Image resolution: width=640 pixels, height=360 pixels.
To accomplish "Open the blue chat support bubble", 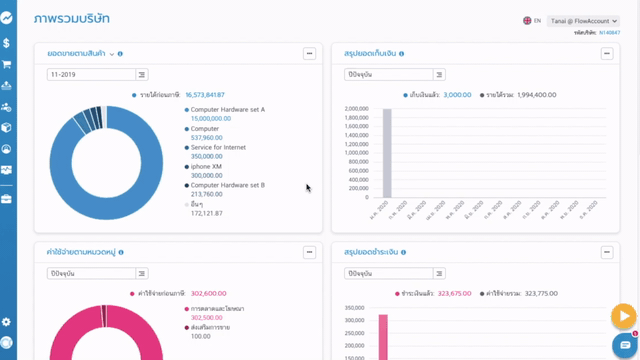I will (x=625, y=345).
